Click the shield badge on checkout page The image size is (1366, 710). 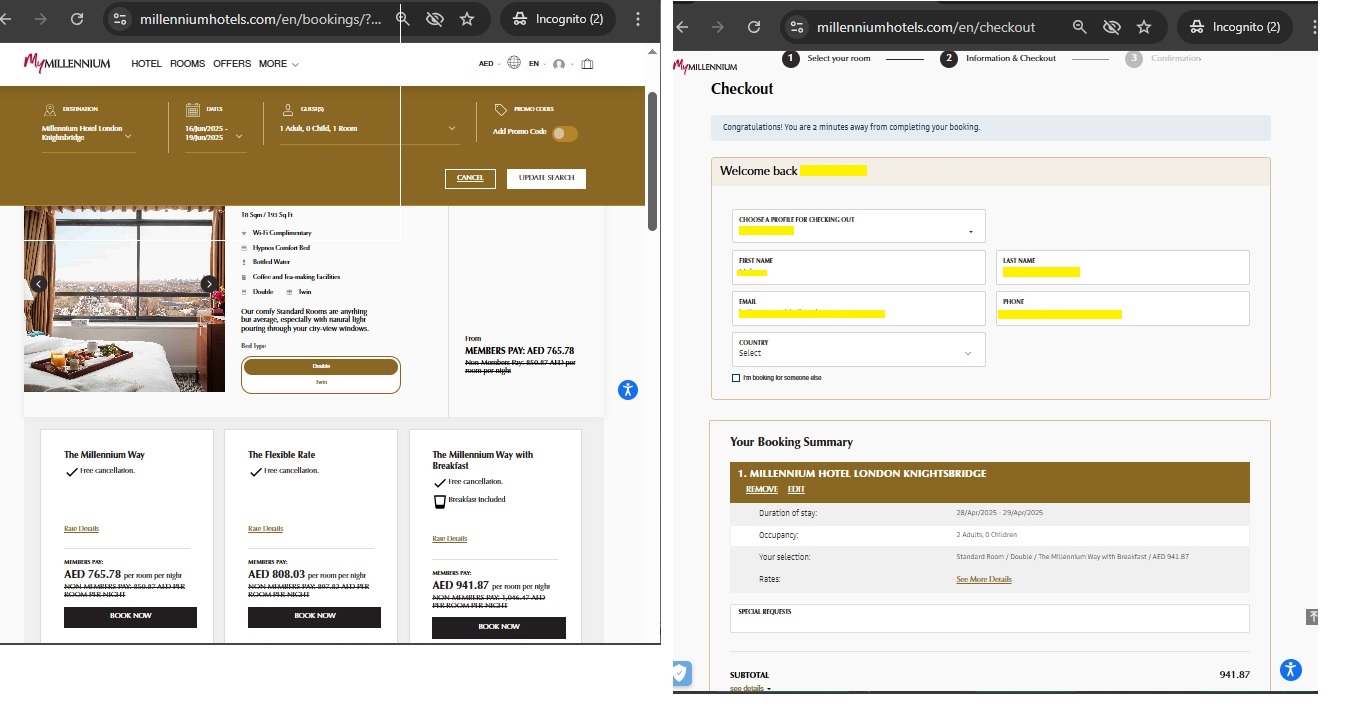tap(680, 673)
